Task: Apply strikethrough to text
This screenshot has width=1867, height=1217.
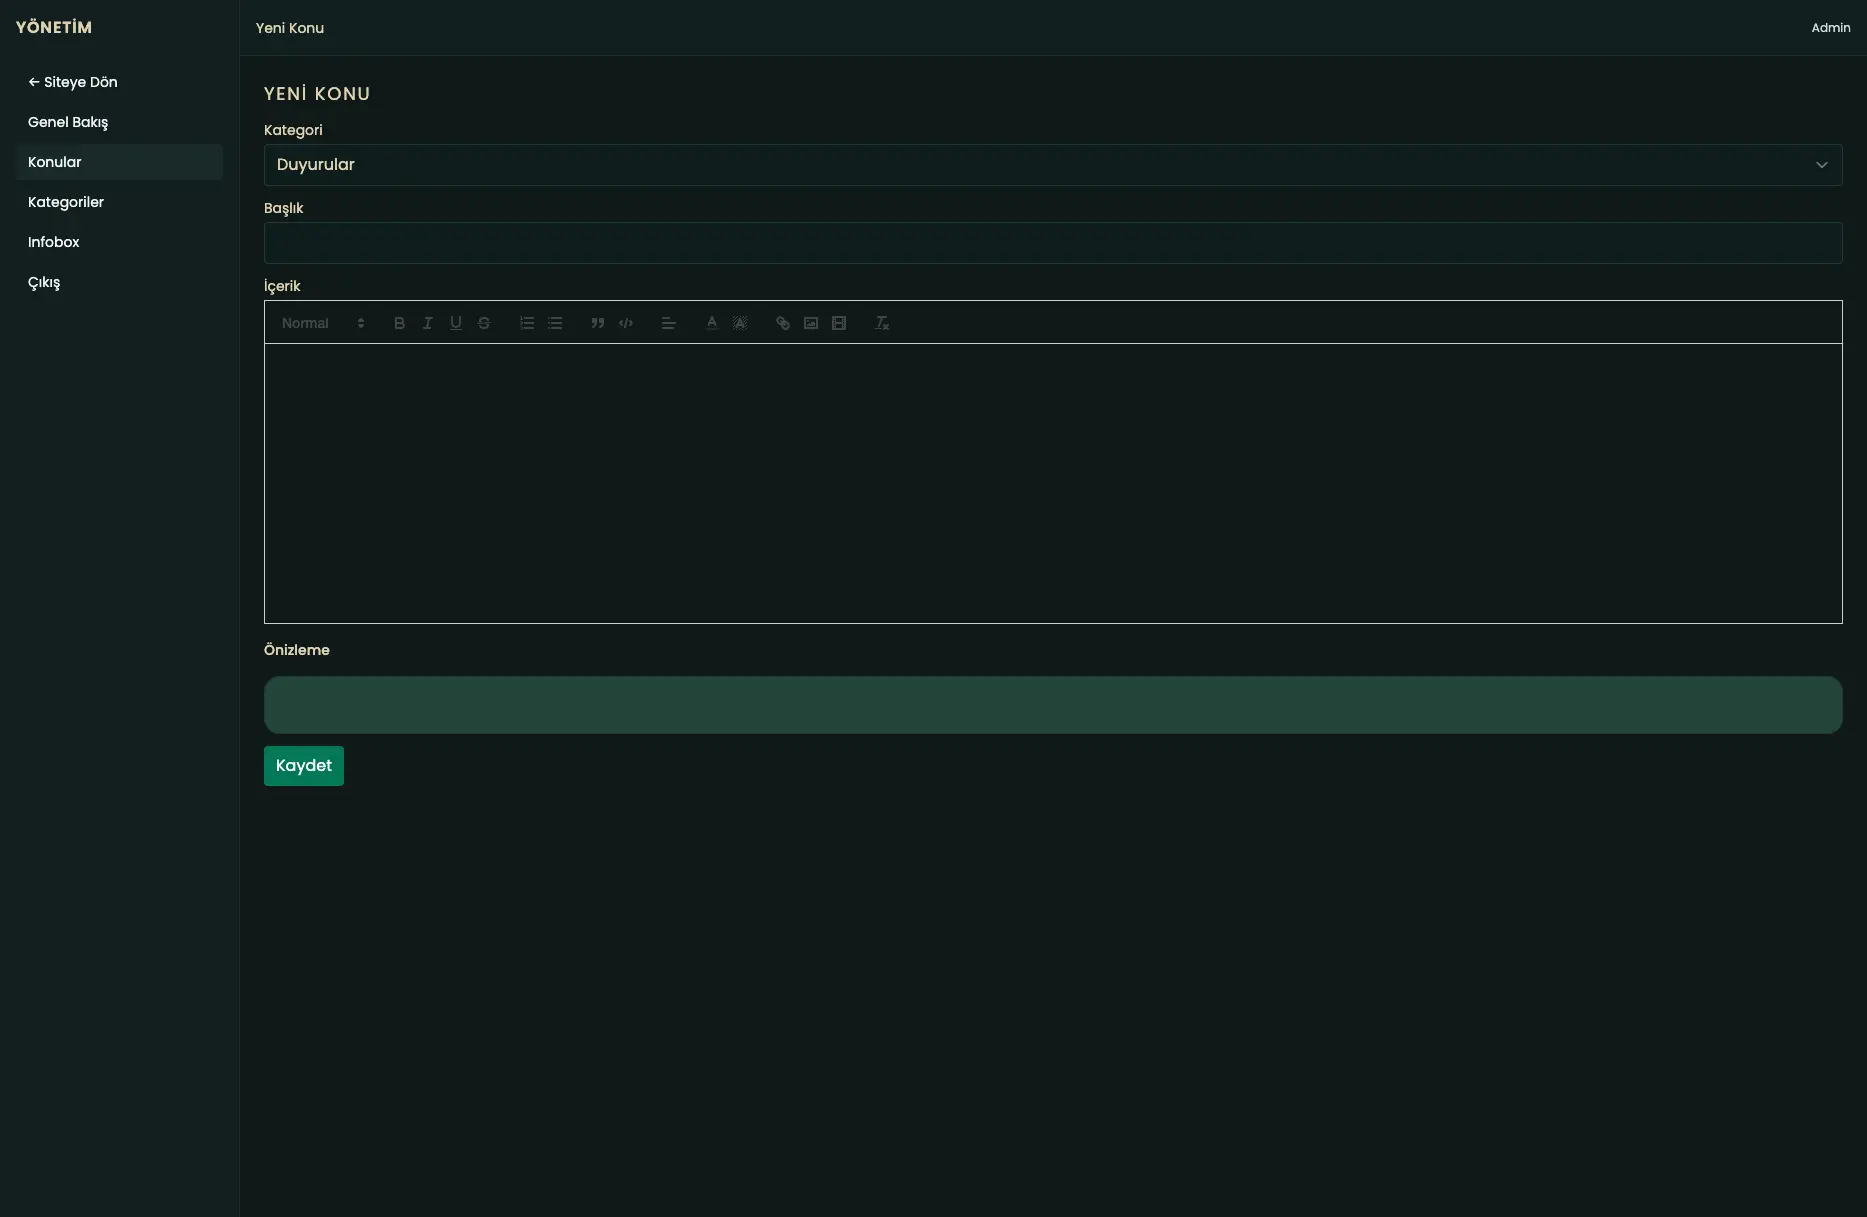Action: pos(484,322)
